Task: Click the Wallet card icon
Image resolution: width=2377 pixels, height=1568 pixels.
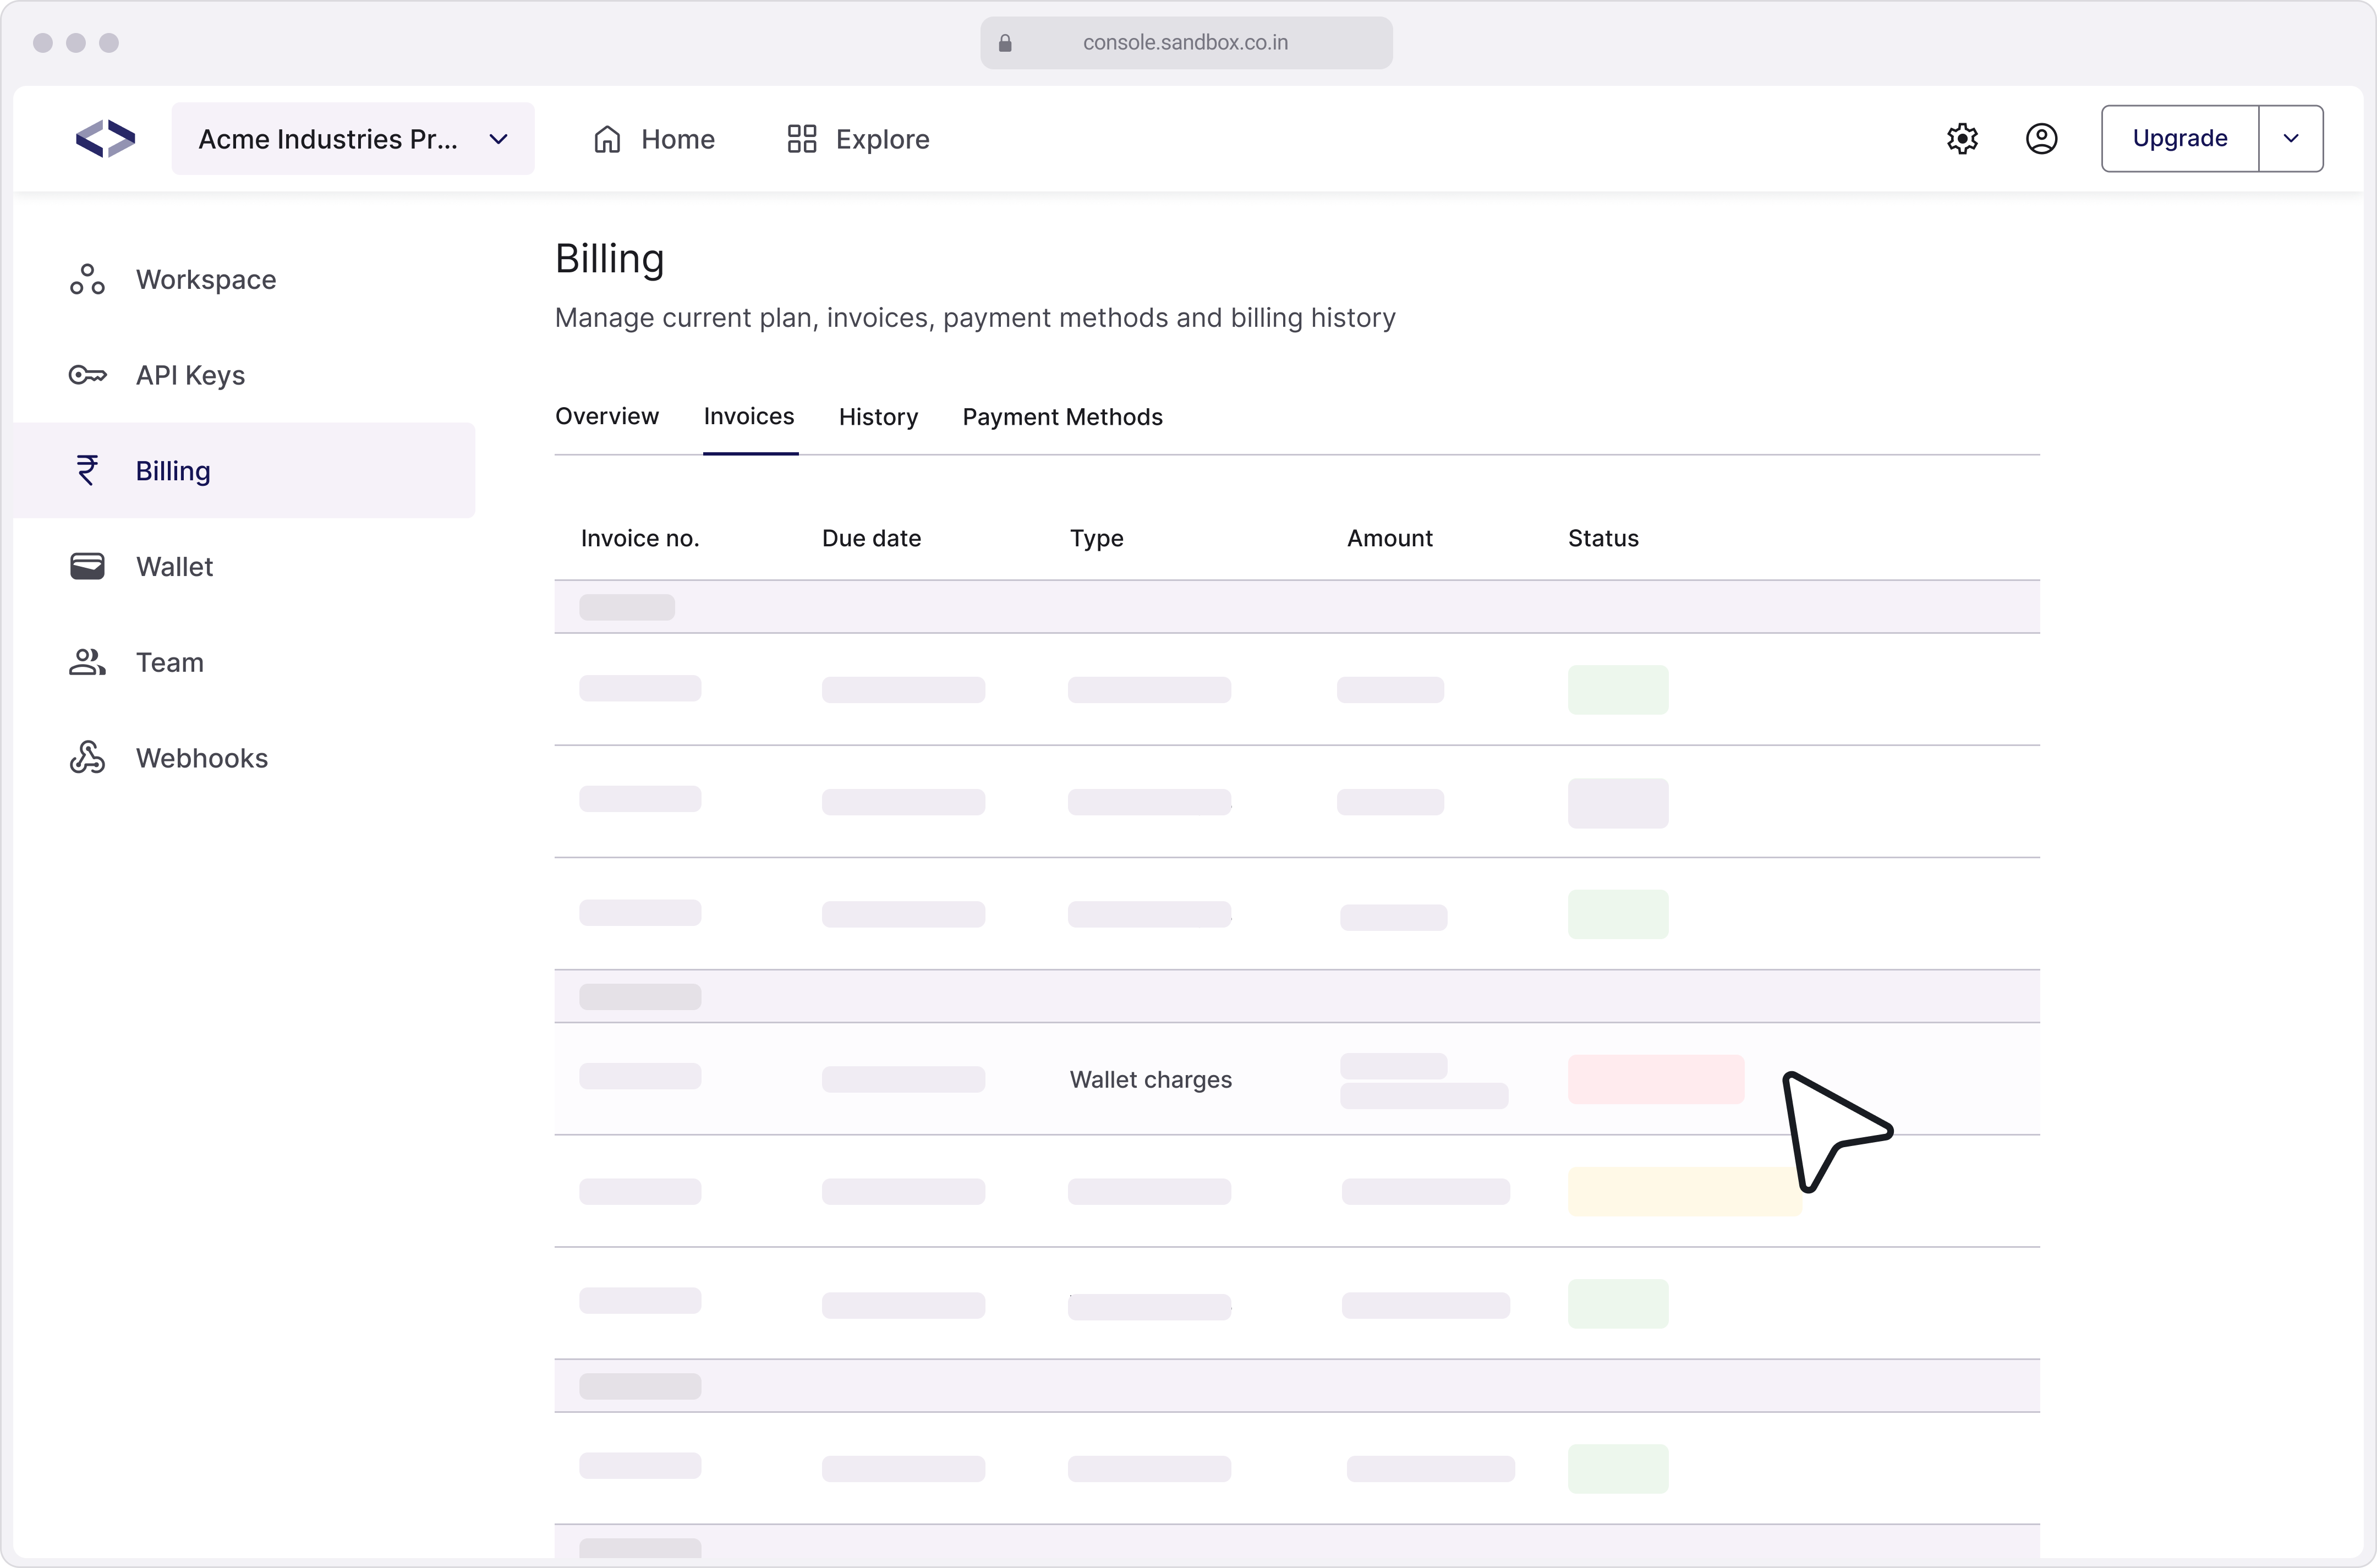Action: tap(87, 566)
